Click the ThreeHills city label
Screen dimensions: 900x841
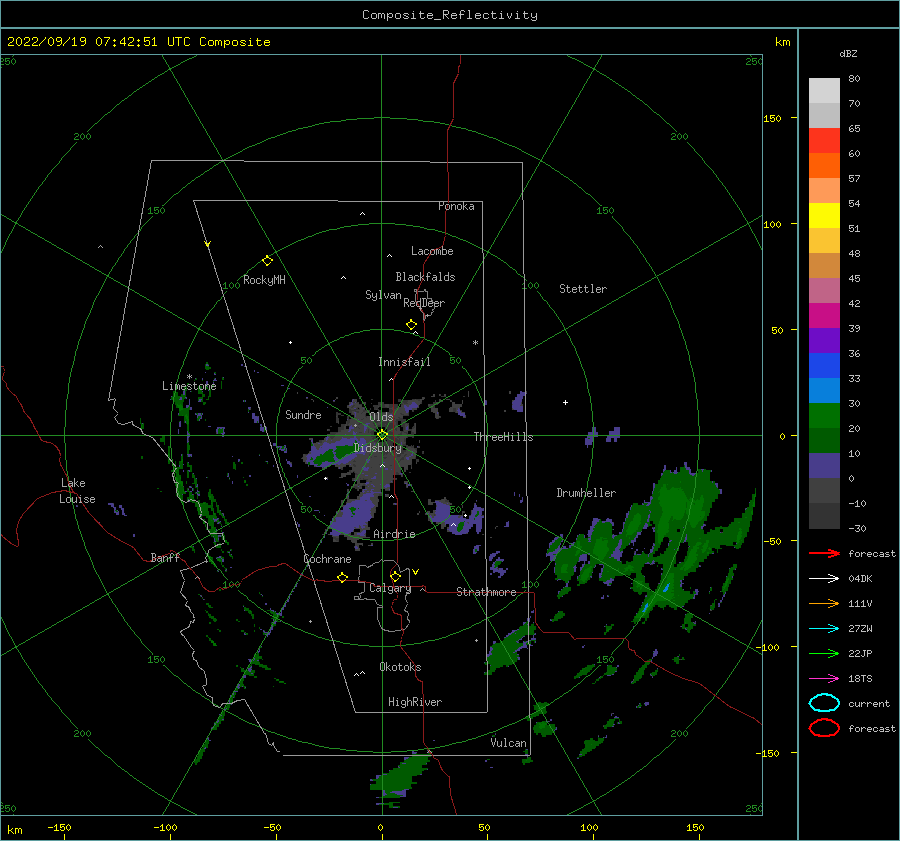pyautogui.click(x=503, y=437)
